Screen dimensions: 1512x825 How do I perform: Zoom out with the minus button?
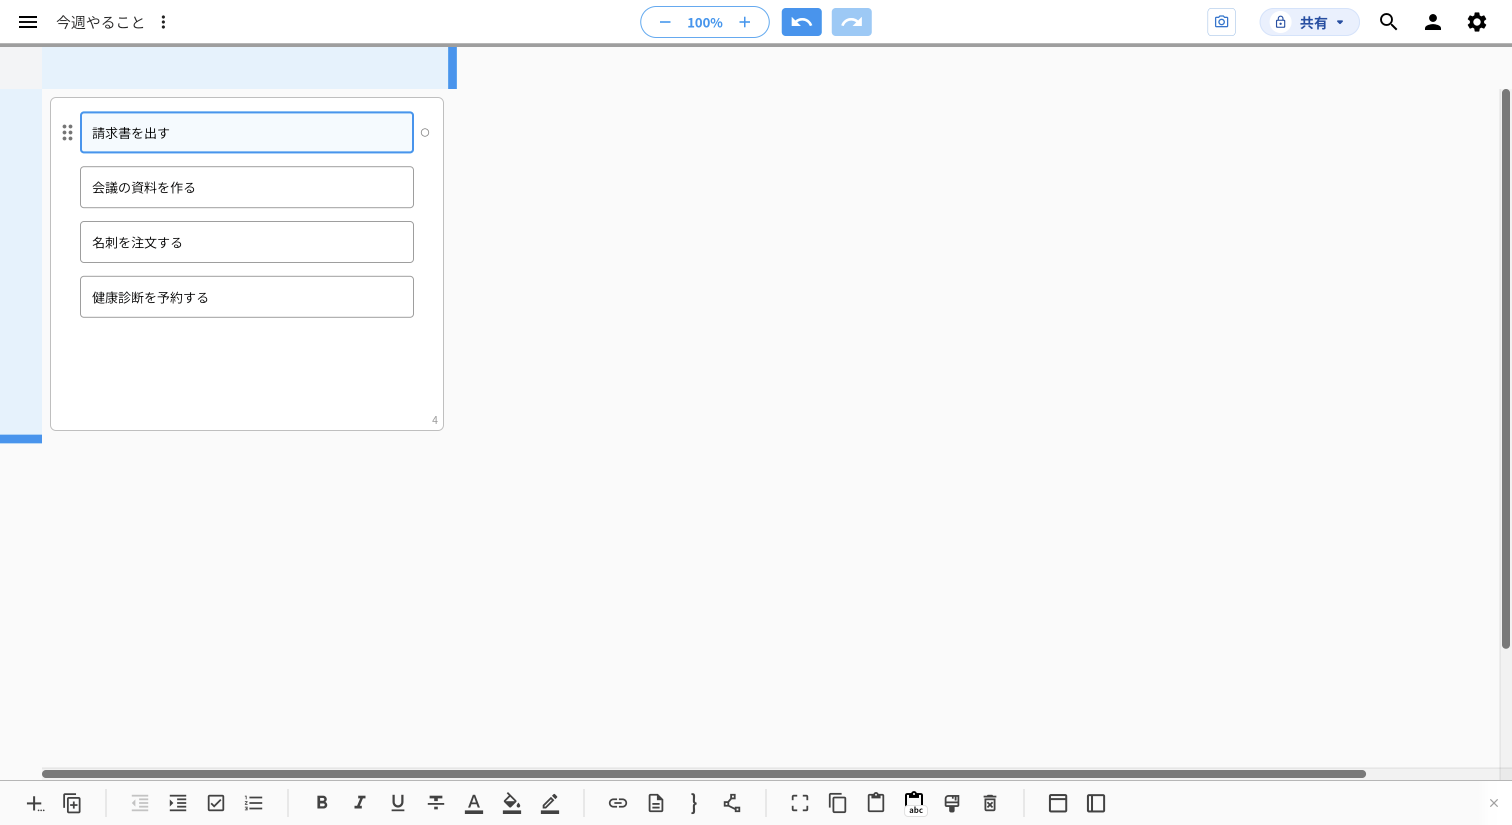(x=664, y=22)
